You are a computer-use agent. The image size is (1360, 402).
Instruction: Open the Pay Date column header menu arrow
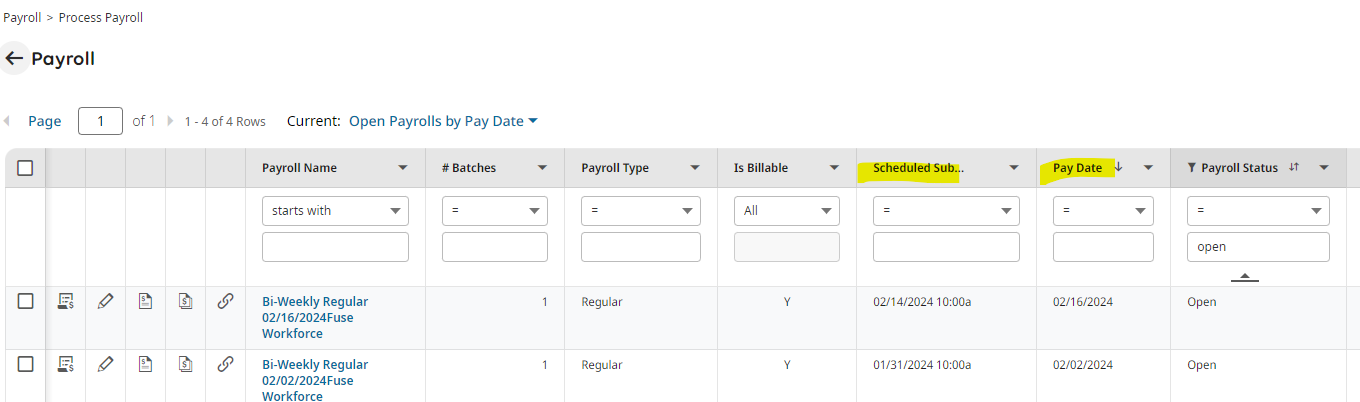[1149, 168]
